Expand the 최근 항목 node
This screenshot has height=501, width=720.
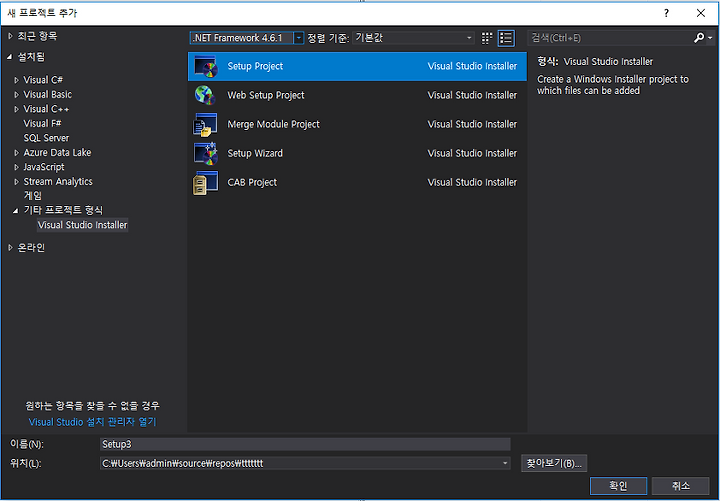(10, 36)
